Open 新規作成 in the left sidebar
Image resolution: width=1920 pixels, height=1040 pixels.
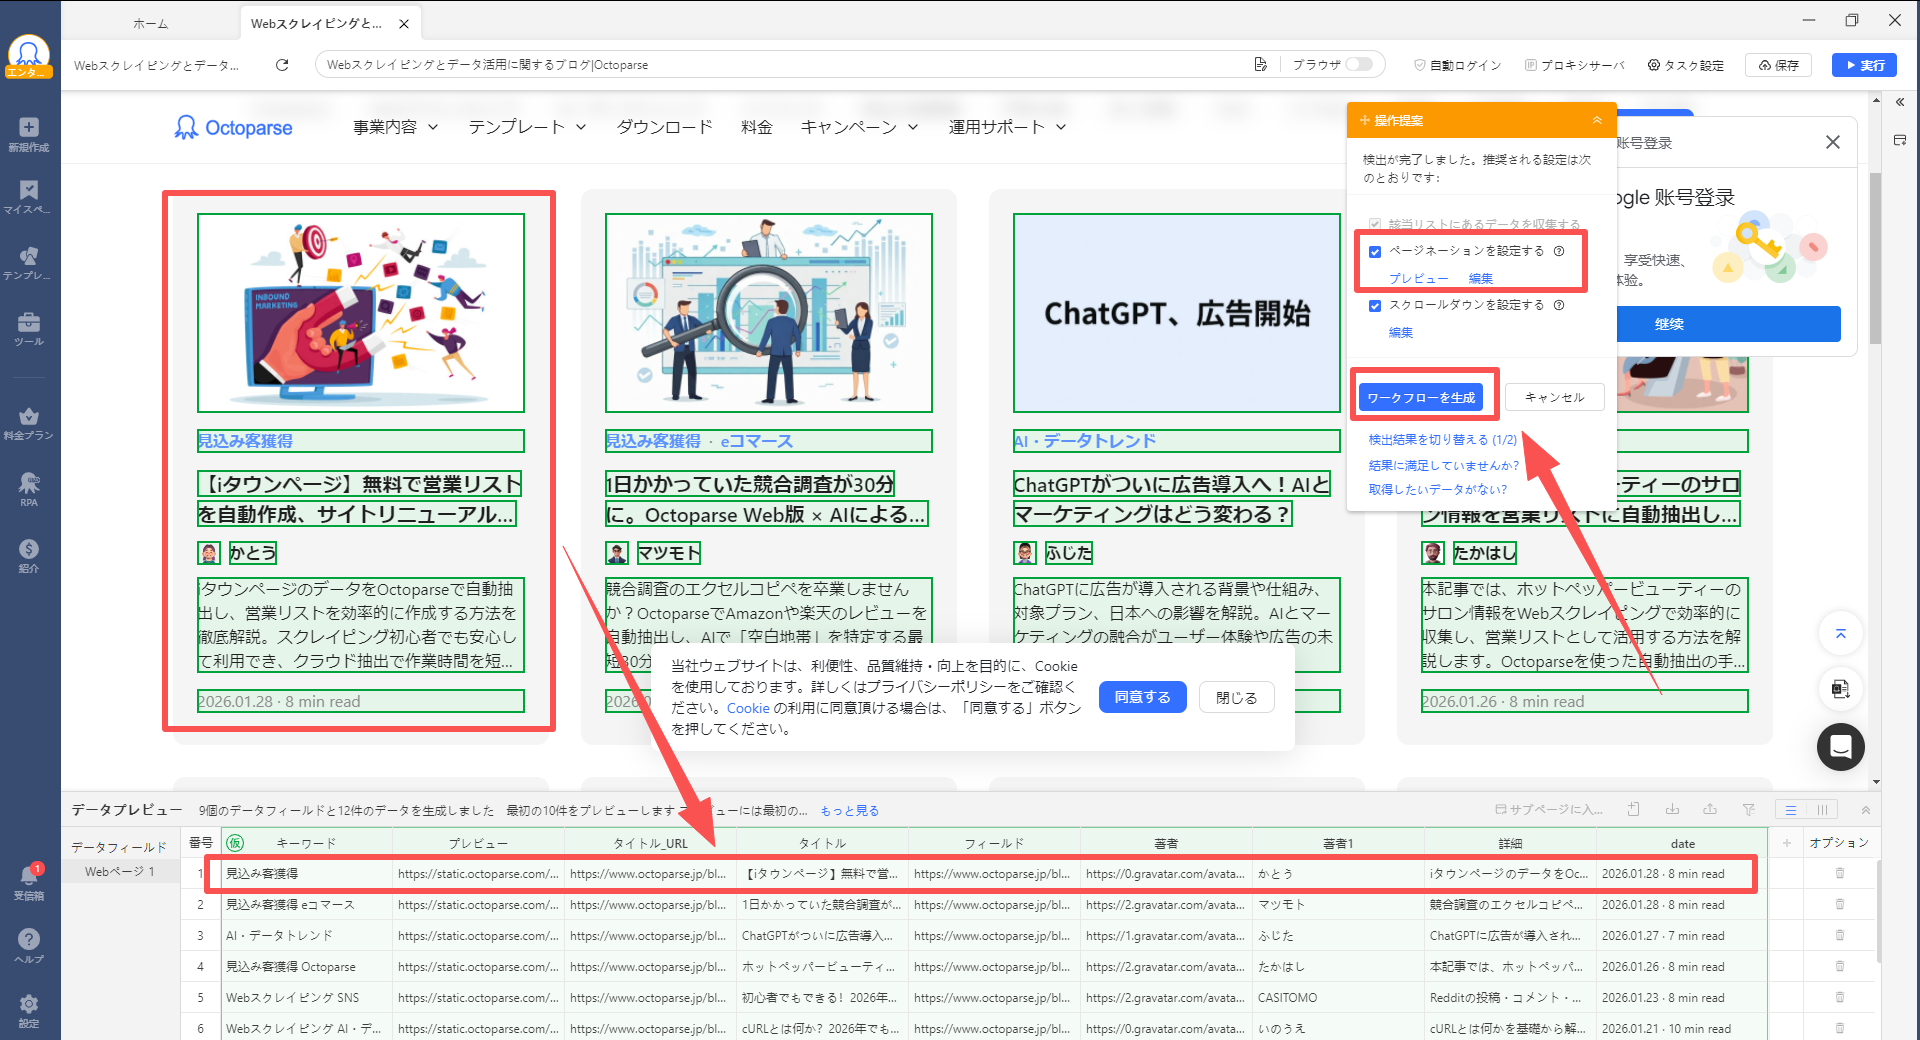click(29, 131)
